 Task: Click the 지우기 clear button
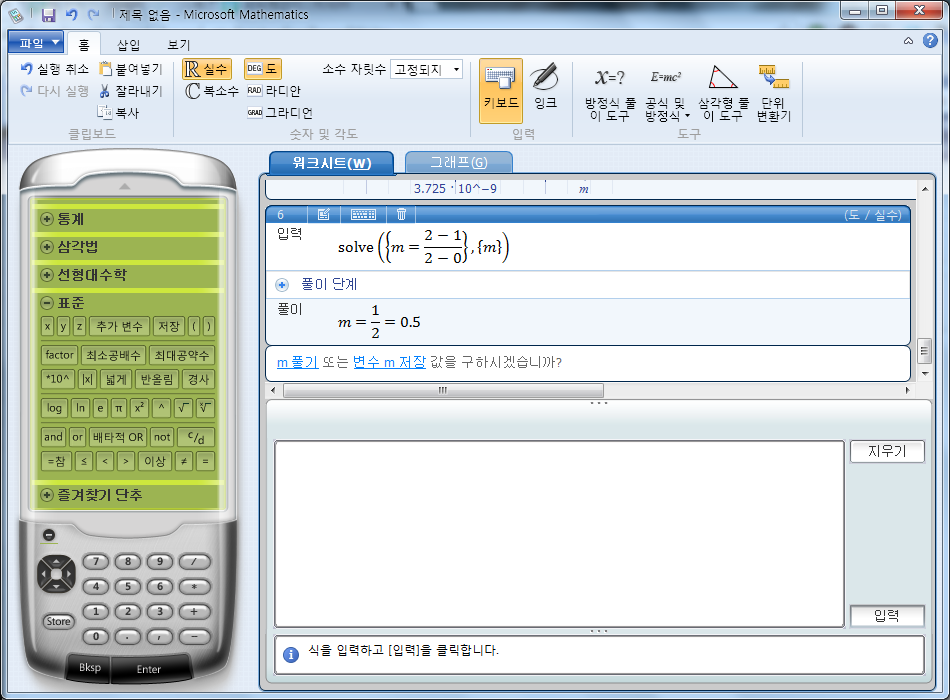tap(887, 451)
